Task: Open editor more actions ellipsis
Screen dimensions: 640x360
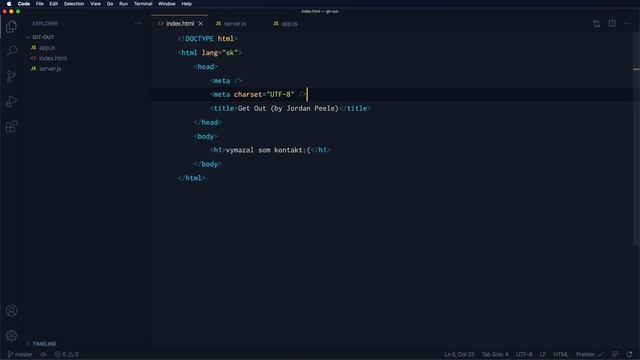Action: [627, 24]
